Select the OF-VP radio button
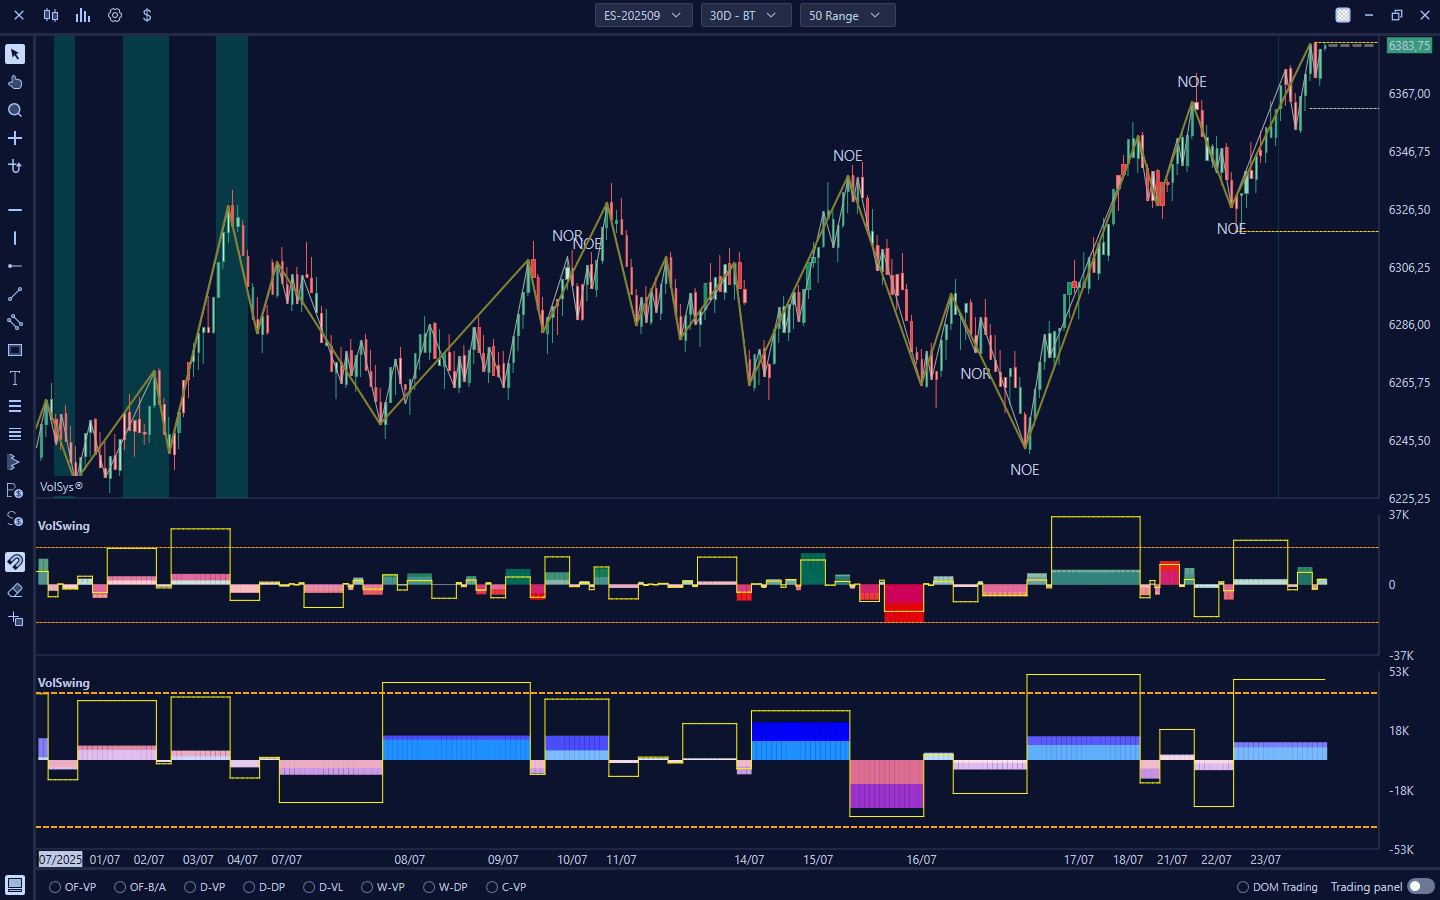Viewport: 1440px width, 900px height. point(55,887)
